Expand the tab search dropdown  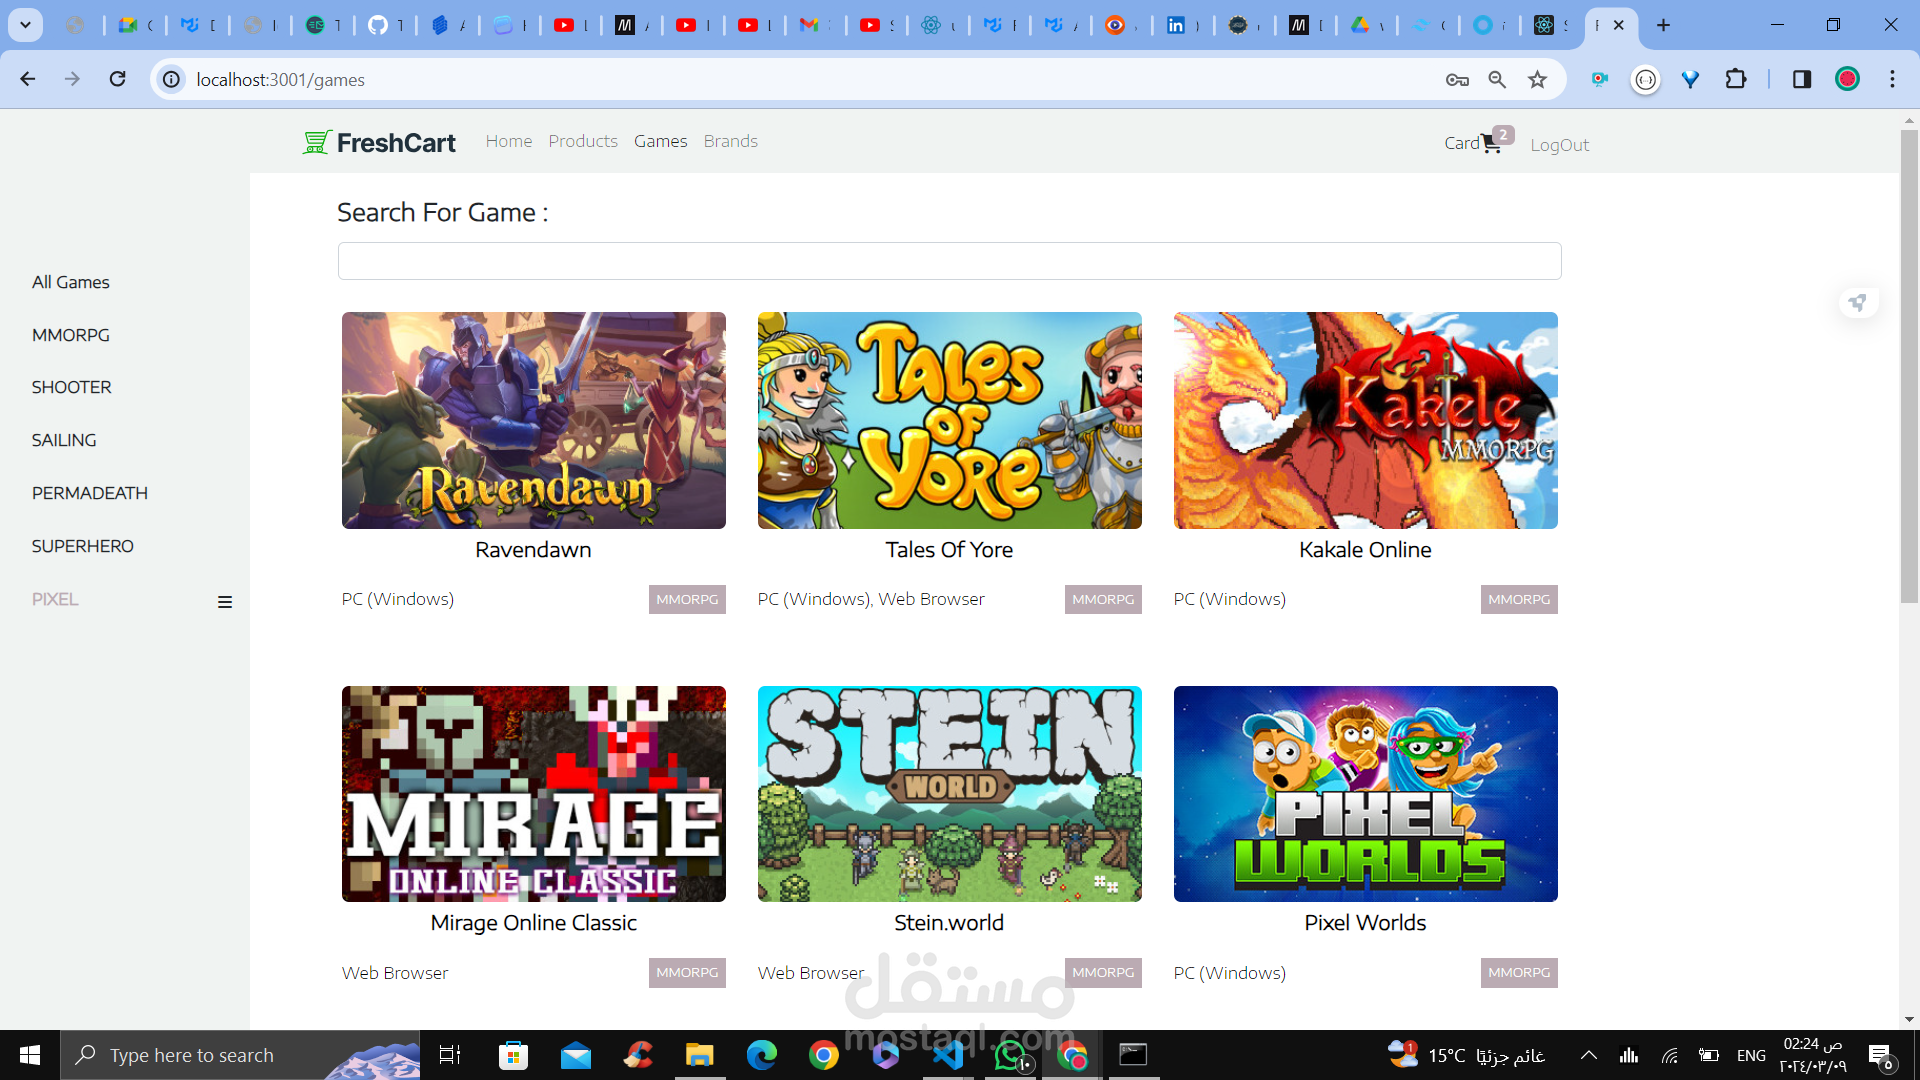[25, 25]
